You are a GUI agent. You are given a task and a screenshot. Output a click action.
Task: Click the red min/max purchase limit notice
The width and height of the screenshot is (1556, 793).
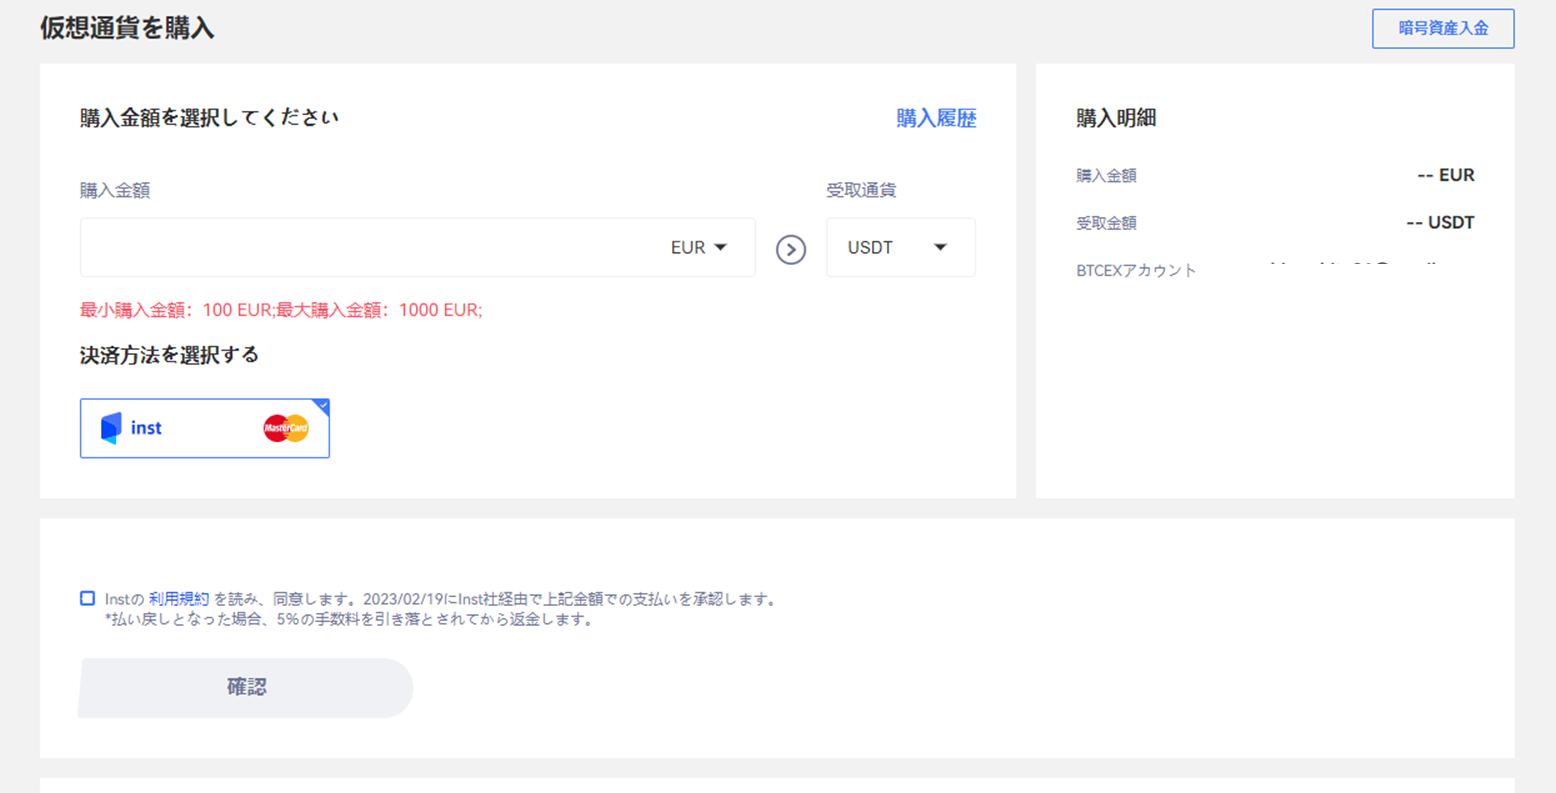click(281, 310)
